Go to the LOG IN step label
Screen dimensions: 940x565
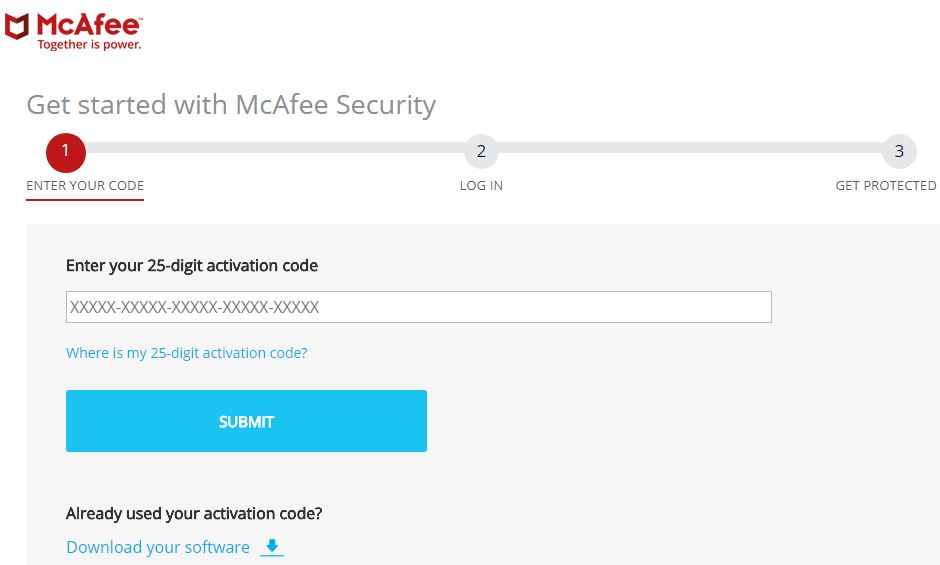[481, 185]
